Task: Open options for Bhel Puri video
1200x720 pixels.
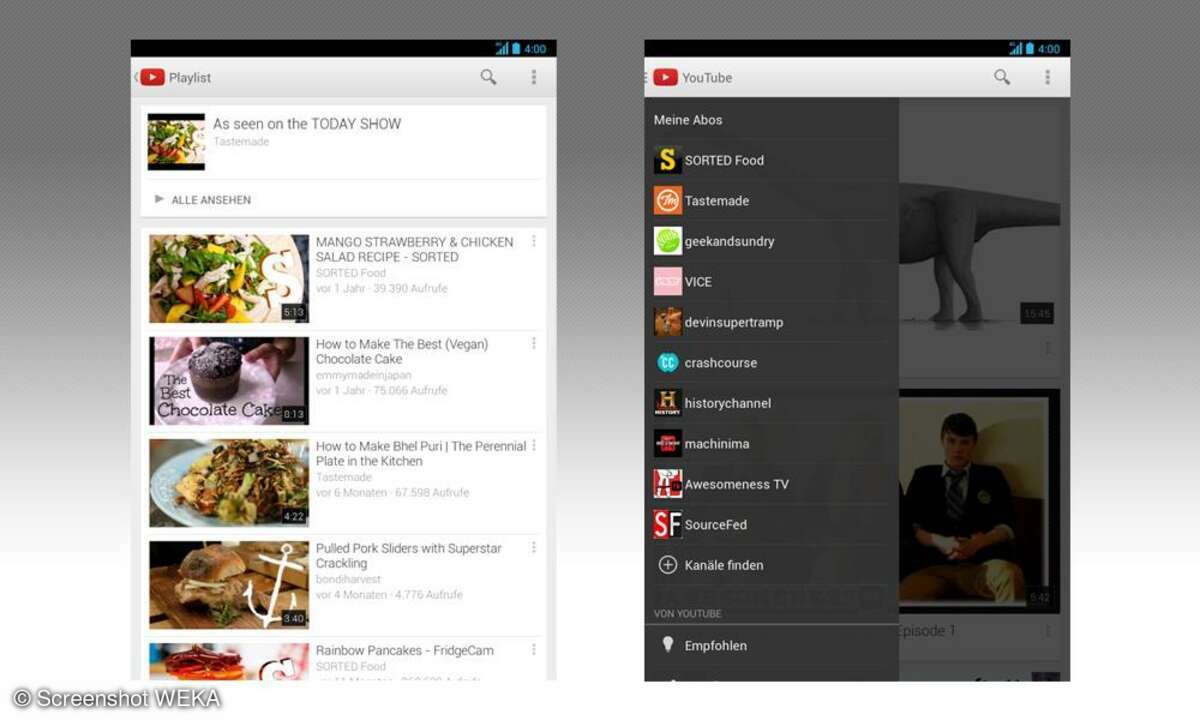Action: (x=534, y=445)
